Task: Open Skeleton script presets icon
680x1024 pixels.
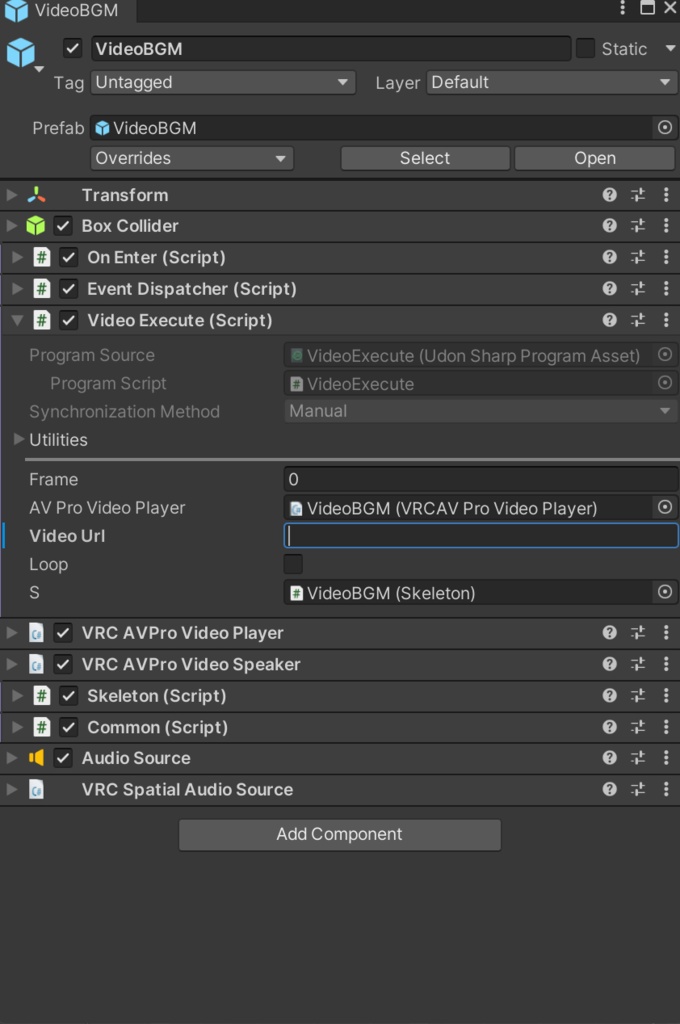Action: (x=638, y=695)
